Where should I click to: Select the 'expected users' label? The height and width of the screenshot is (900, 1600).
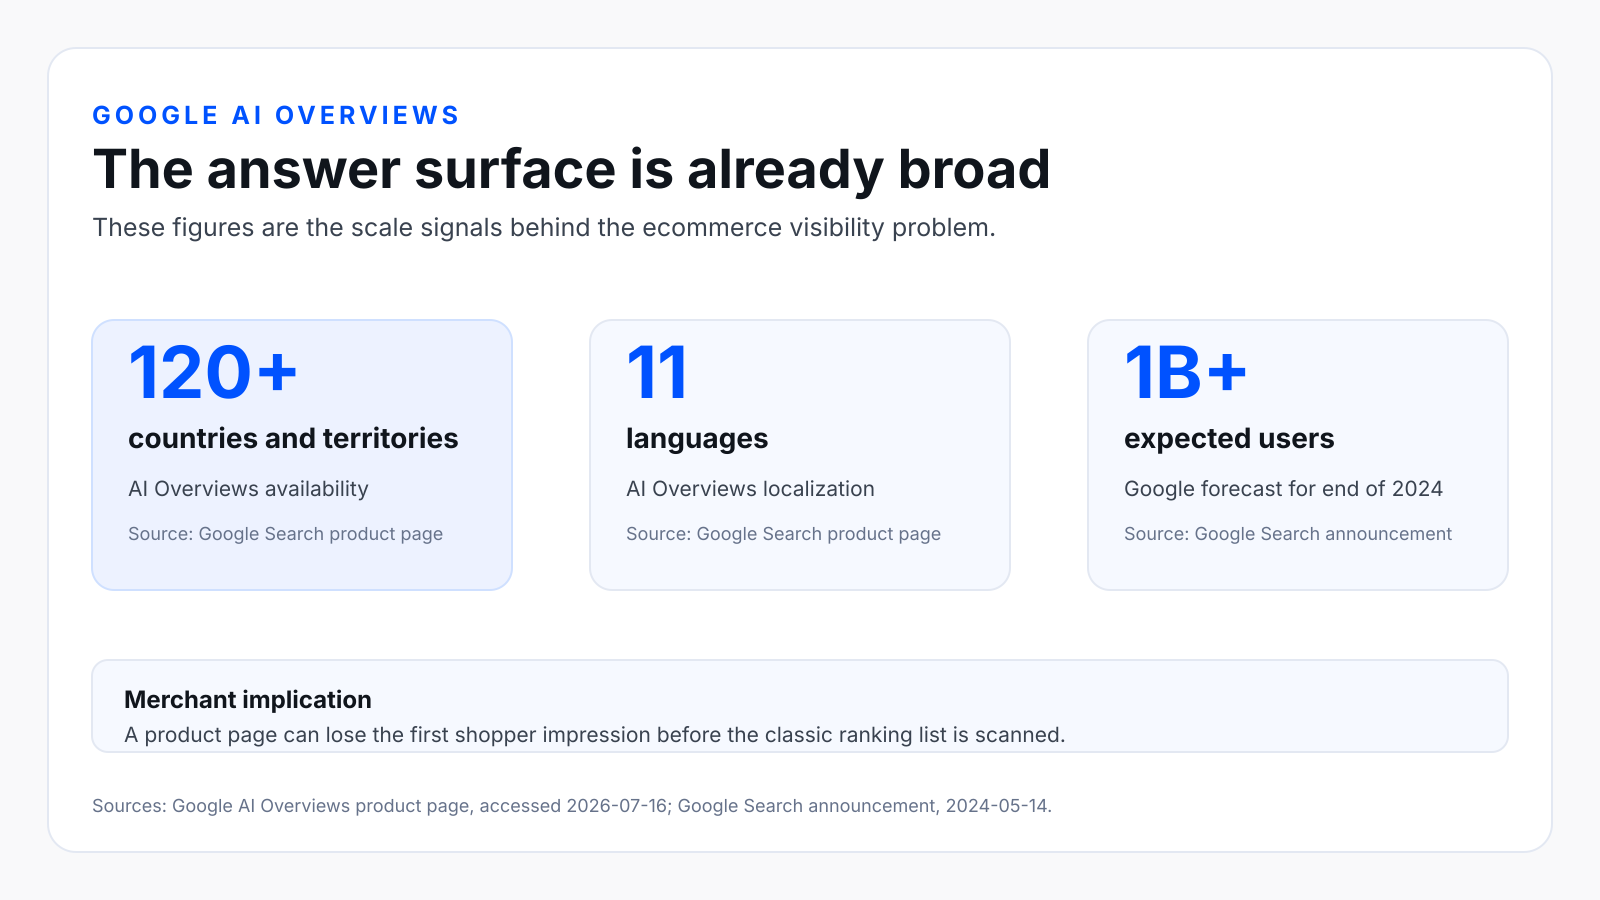[x=1229, y=439]
